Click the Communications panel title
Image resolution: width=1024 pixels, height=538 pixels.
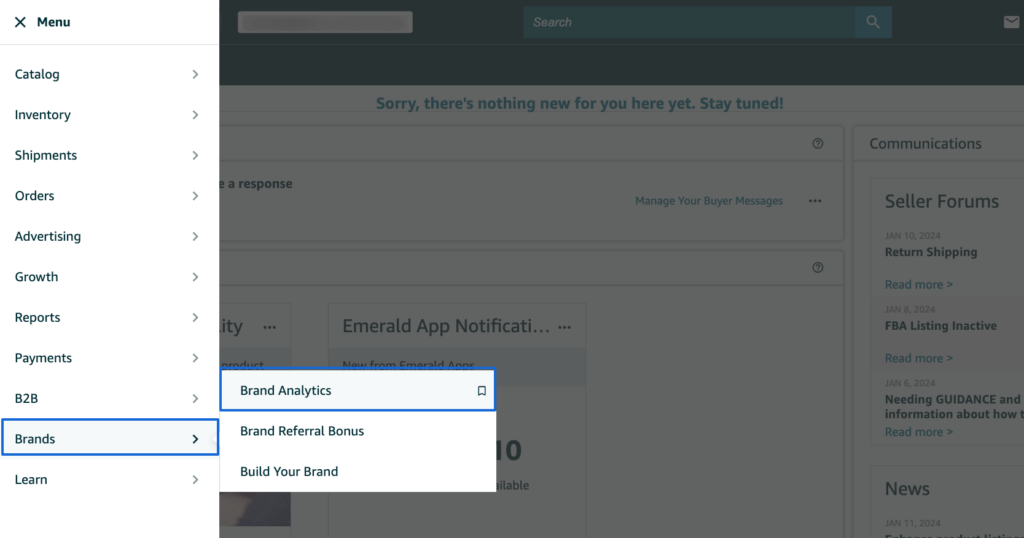click(925, 144)
